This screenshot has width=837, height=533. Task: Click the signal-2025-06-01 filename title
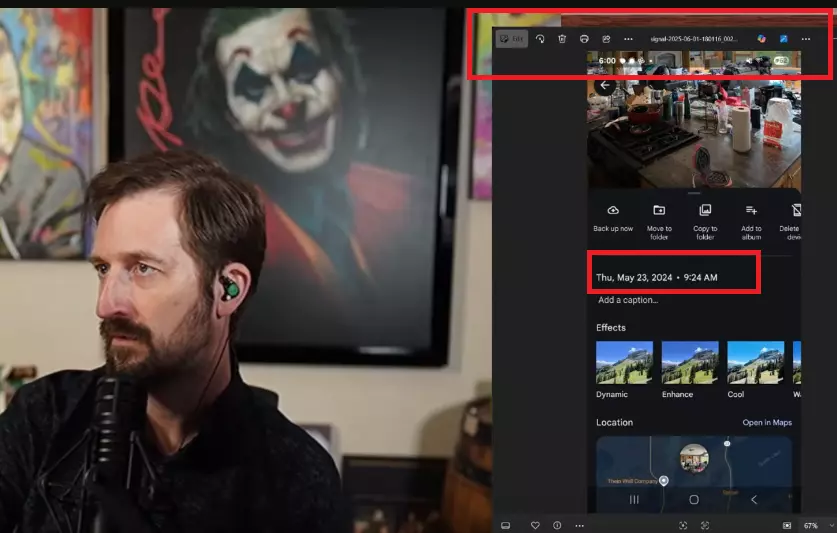coord(694,39)
